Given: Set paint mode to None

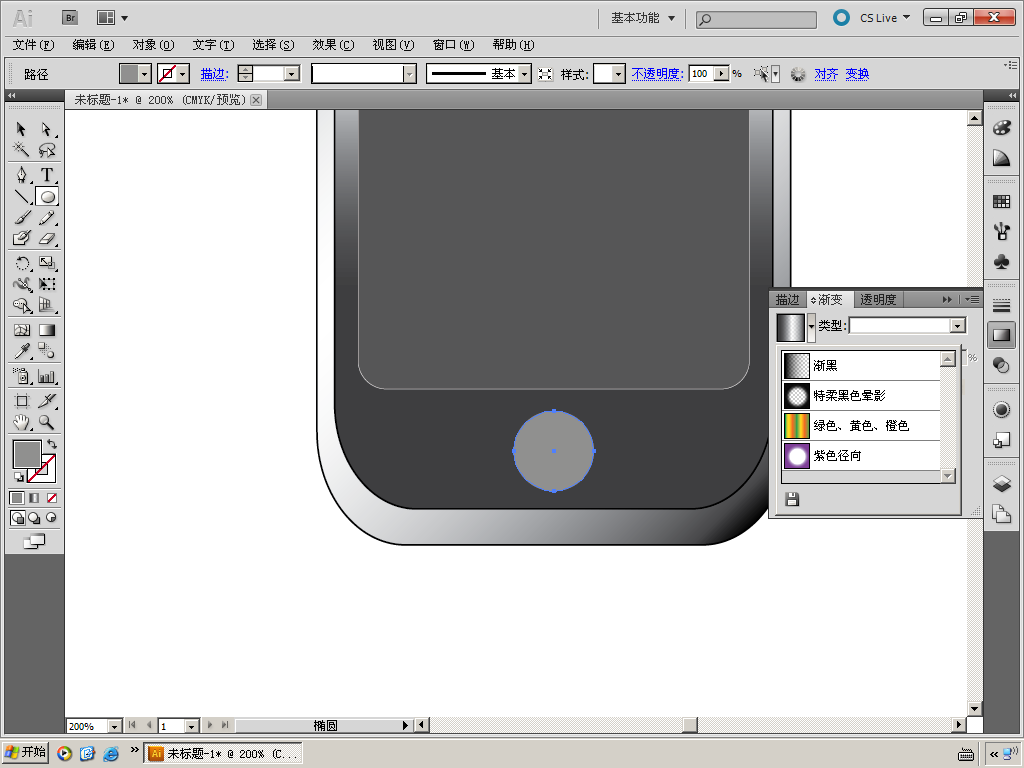Looking at the screenshot, I should click(52, 497).
